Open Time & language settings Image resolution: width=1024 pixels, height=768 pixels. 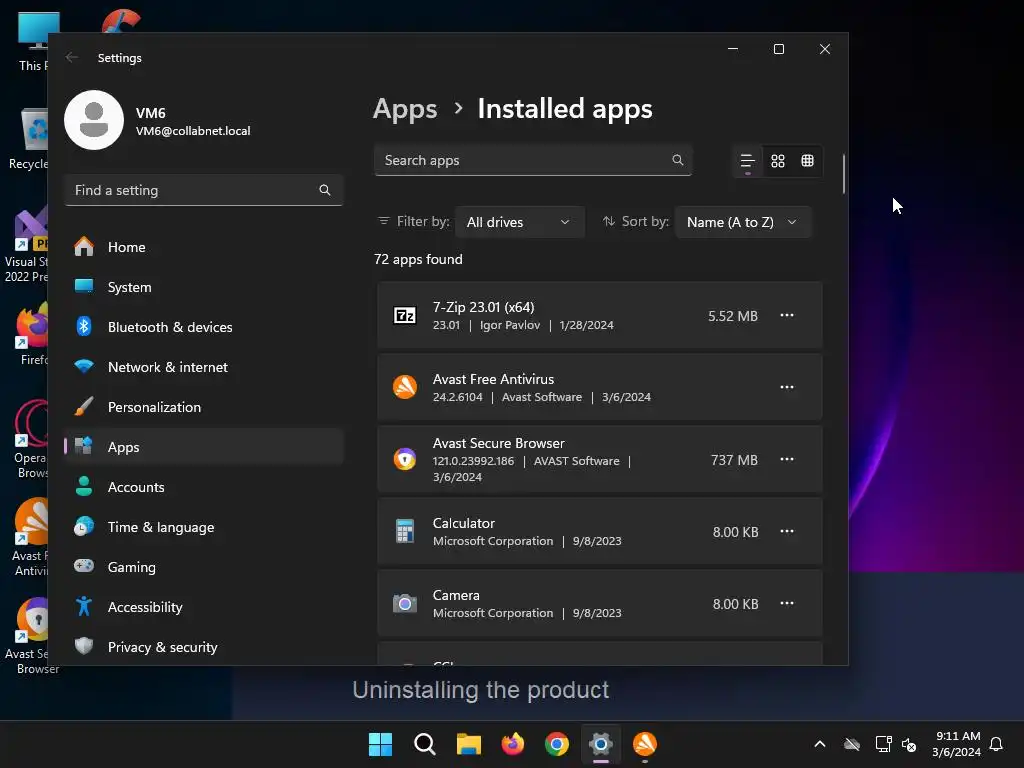pyautogui.click(x=204, y=527)
